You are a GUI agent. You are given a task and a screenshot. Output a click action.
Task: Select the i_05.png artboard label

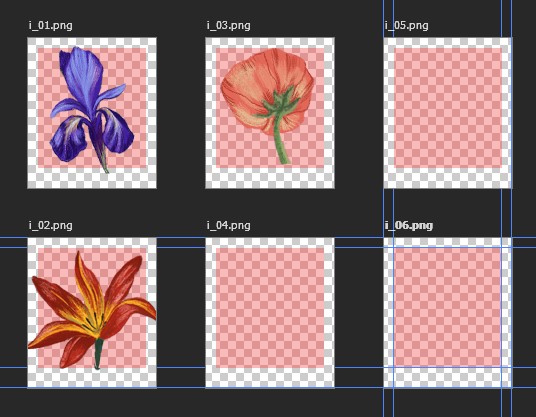tap(406, 26)
